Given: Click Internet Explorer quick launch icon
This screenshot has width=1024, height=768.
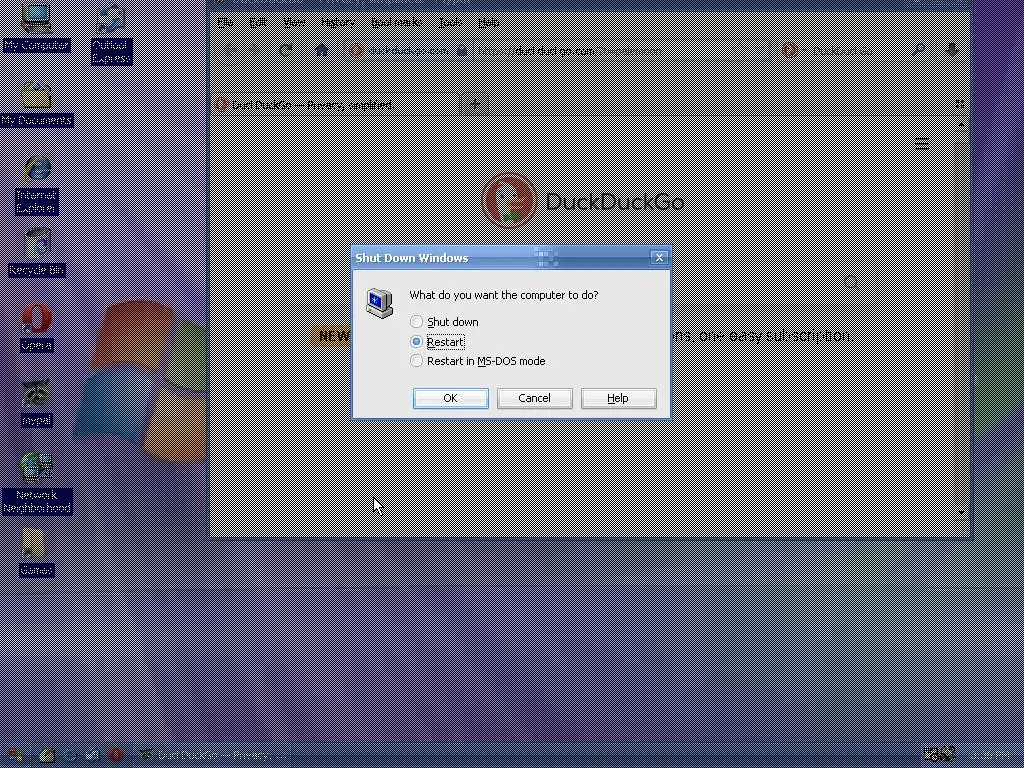Looking at the screenshot, I should click(x=70, y=756).
